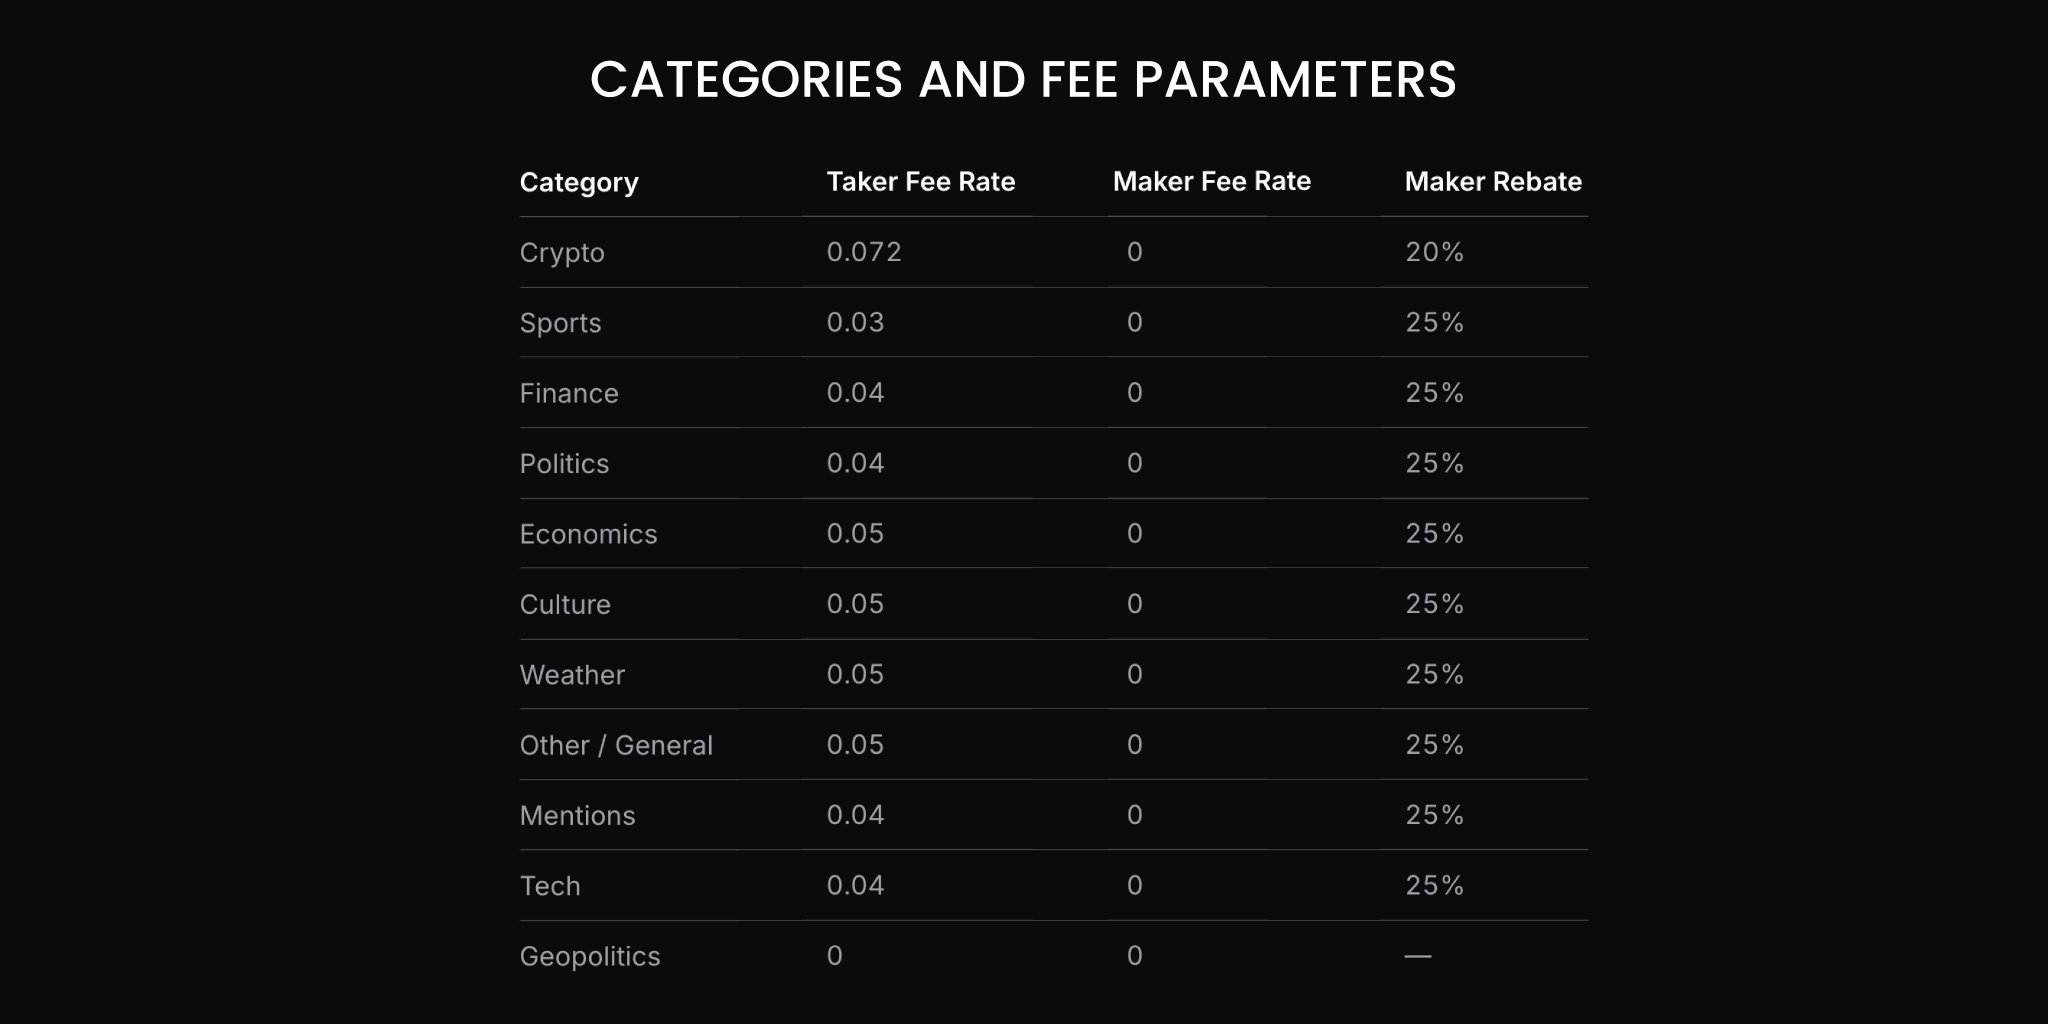The width and height of the screenshot is (2048, 1024).
Task: Click the Taker Fee Rate column header
Action: [920, 182]
